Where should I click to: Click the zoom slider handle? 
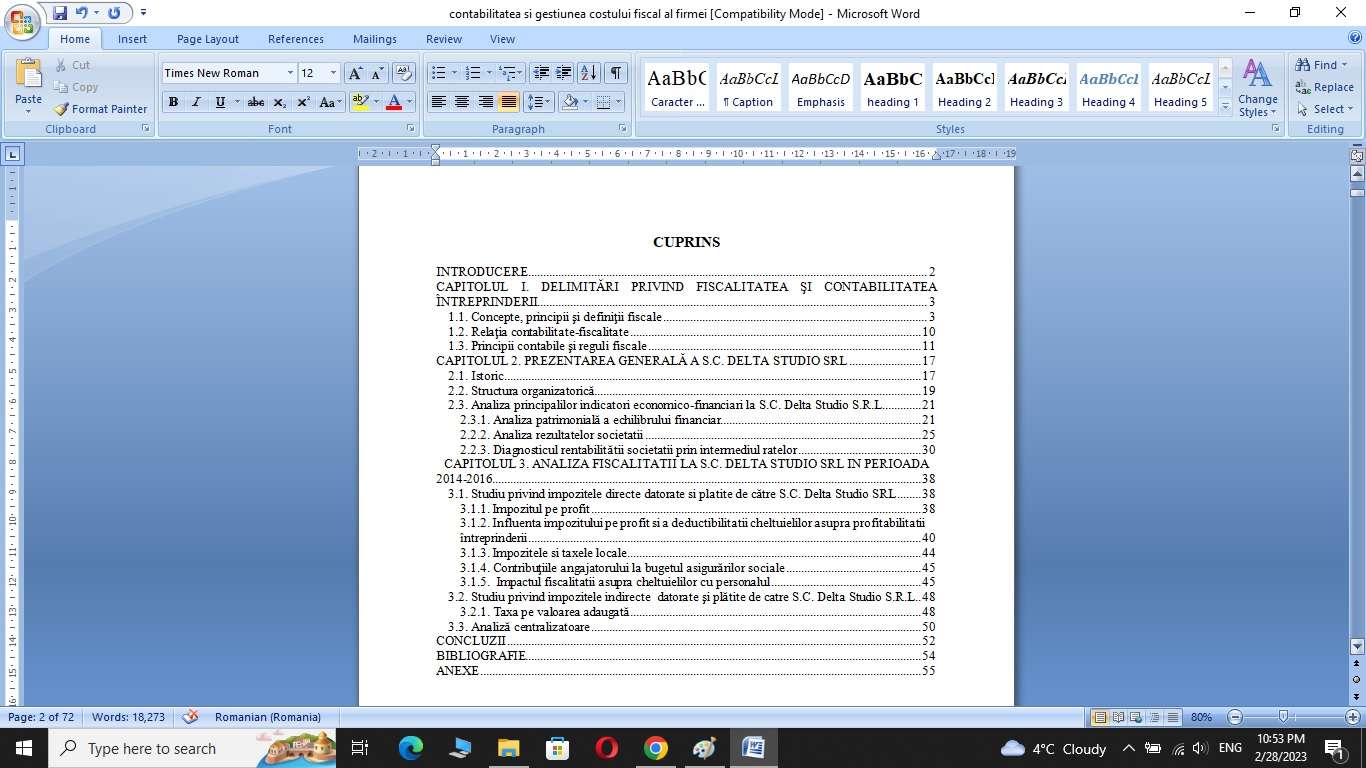pos(1283,717)
